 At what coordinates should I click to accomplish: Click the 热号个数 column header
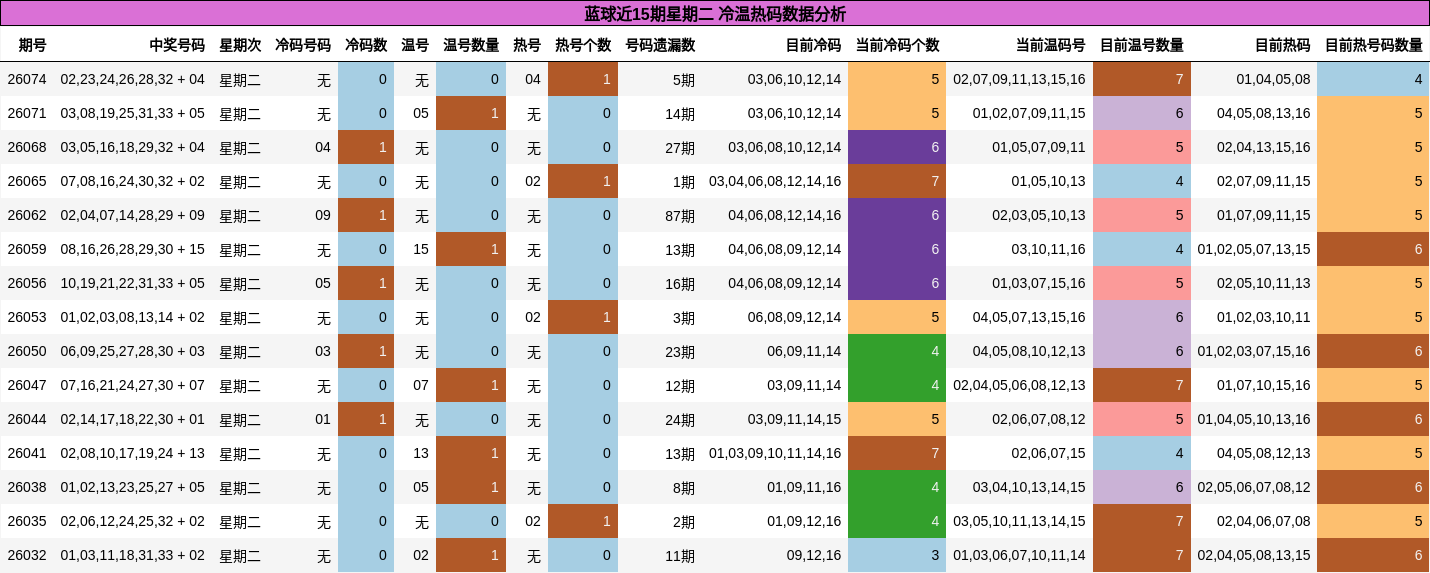coord(583,45)
